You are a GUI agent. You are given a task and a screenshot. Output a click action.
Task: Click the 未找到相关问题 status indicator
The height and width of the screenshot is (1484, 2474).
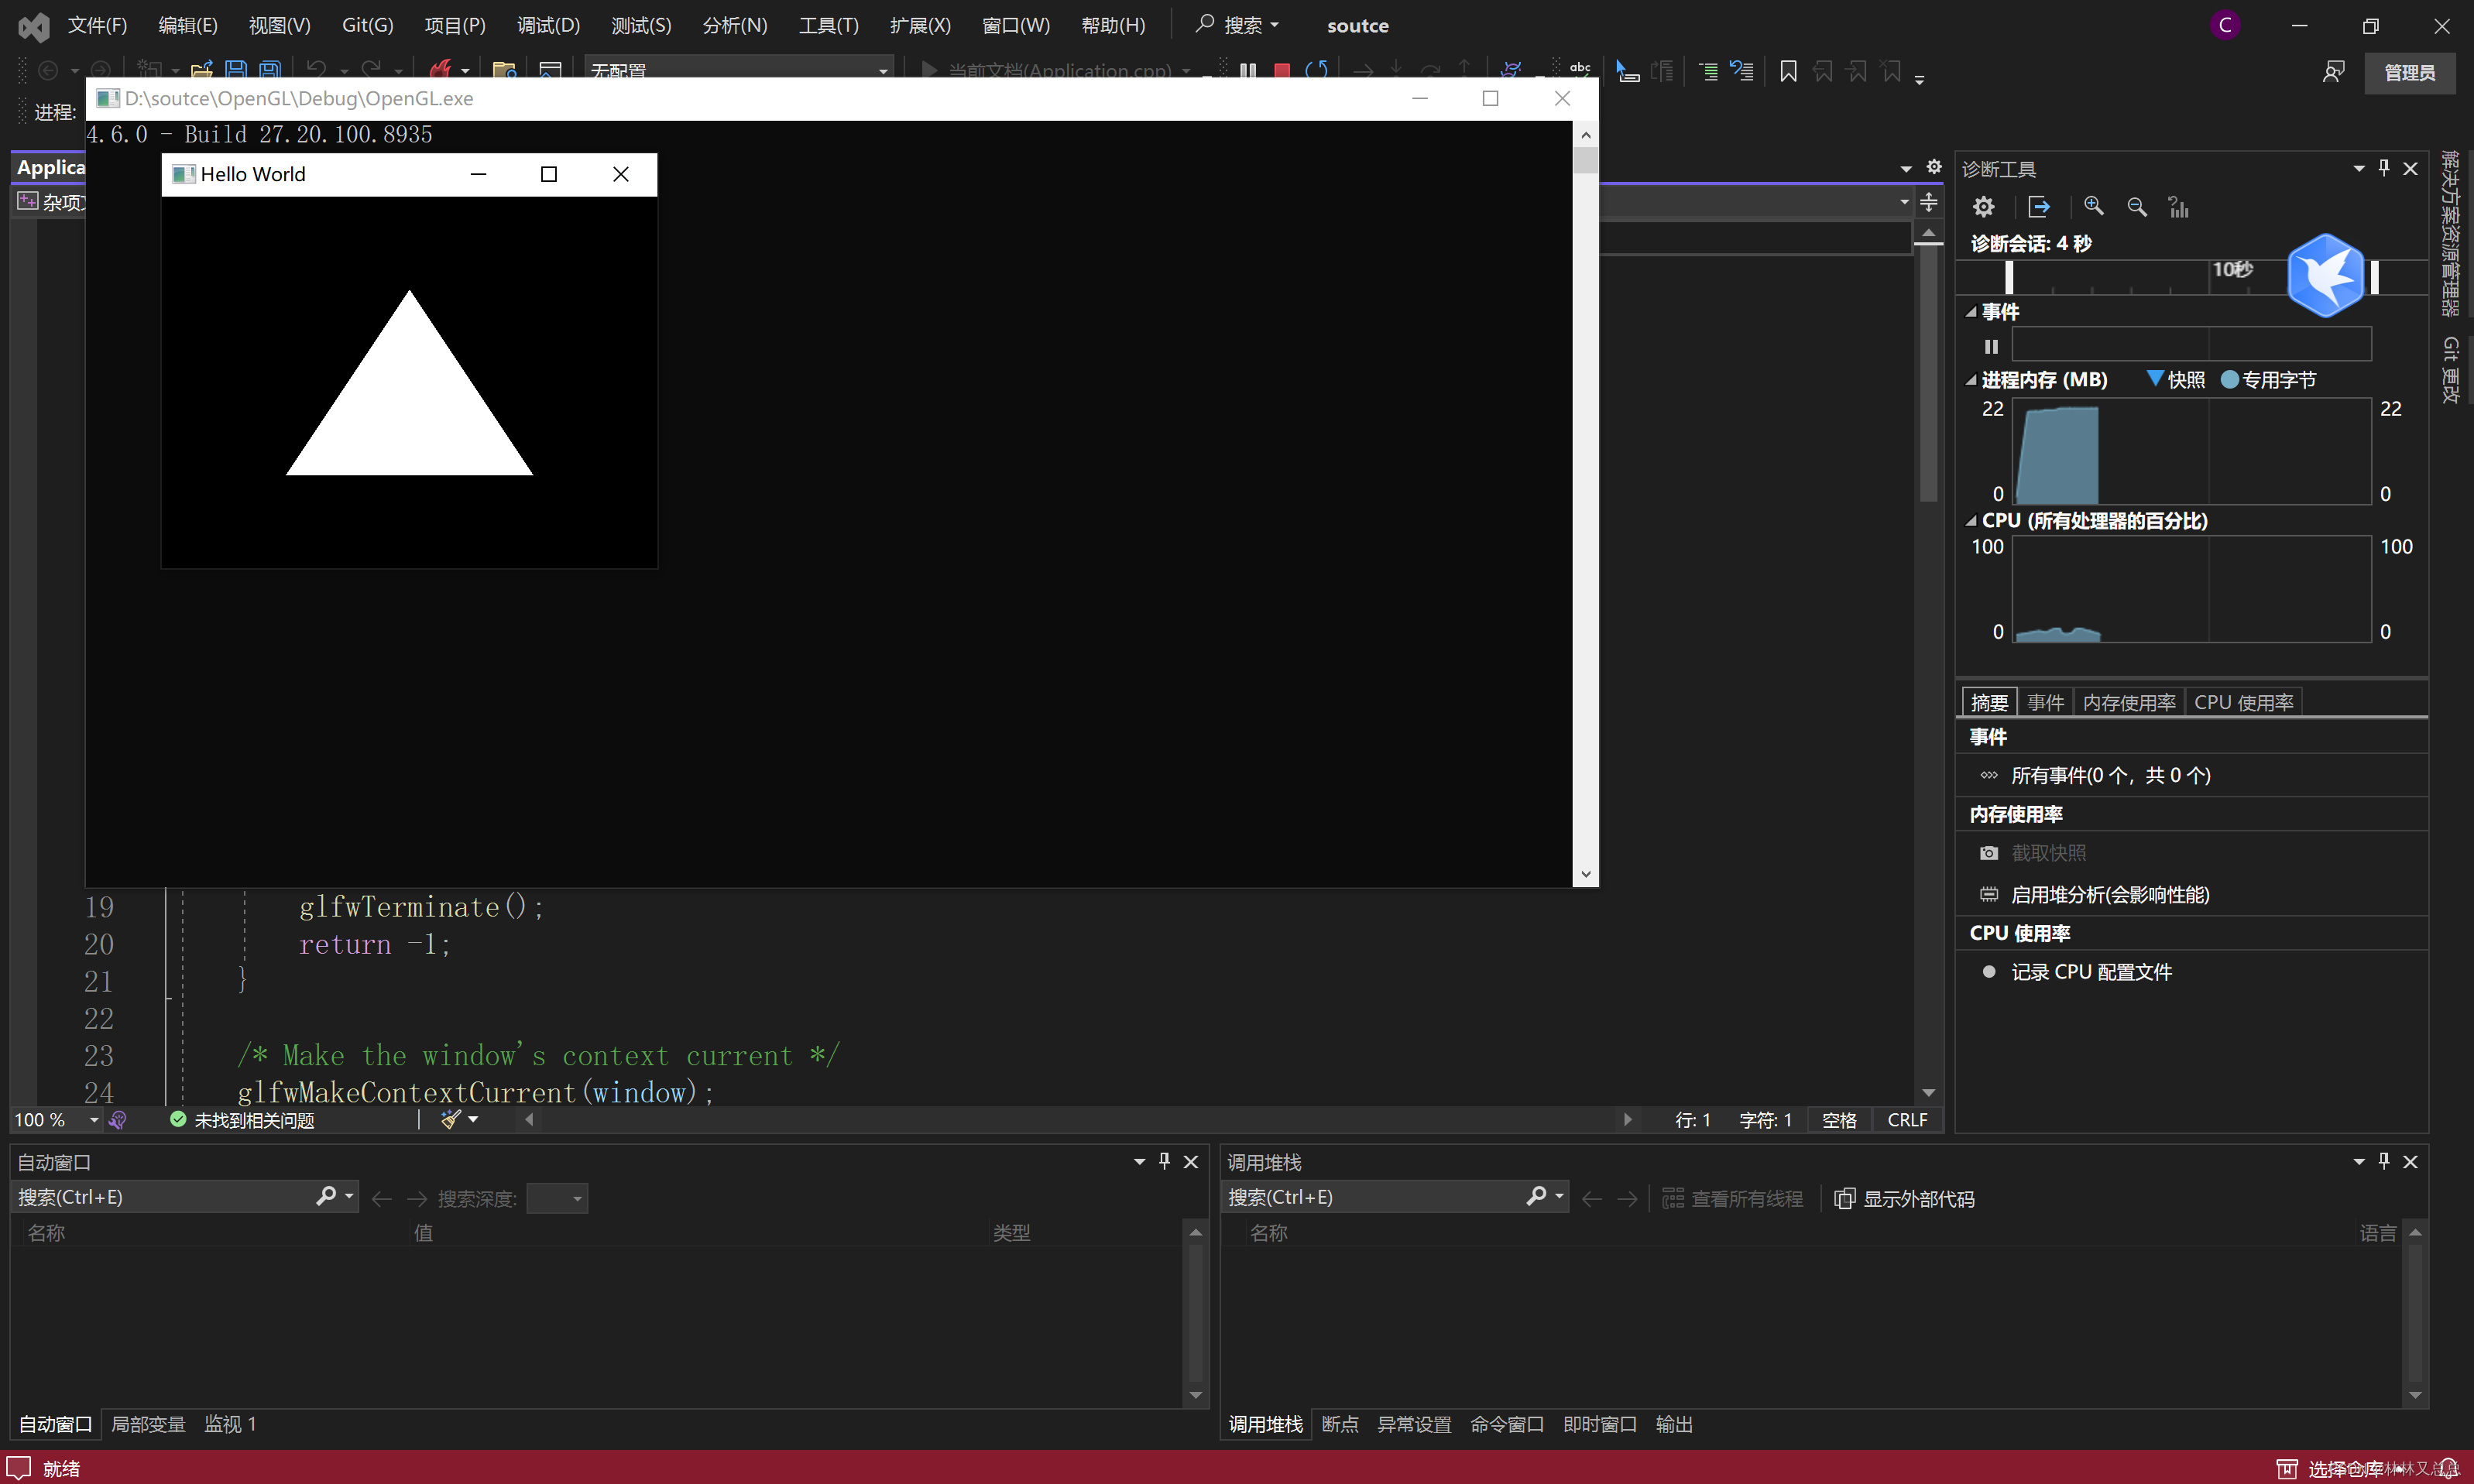242,1120
